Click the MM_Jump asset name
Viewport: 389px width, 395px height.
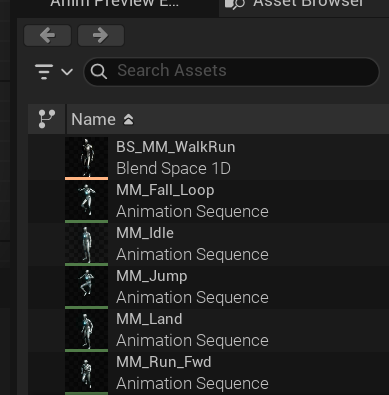(152, 276)
